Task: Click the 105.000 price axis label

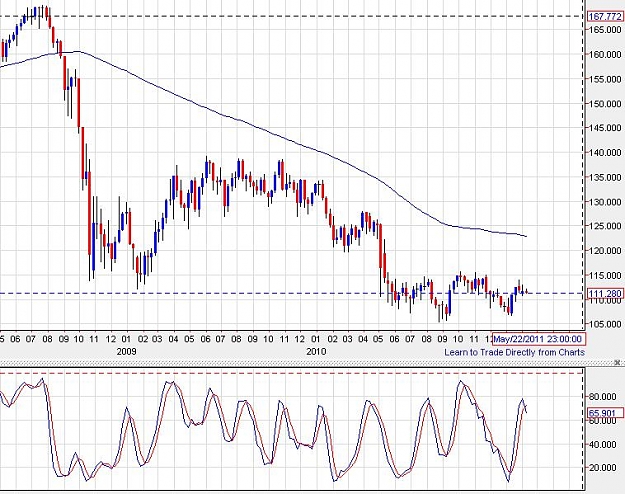Action: point(605,324)
